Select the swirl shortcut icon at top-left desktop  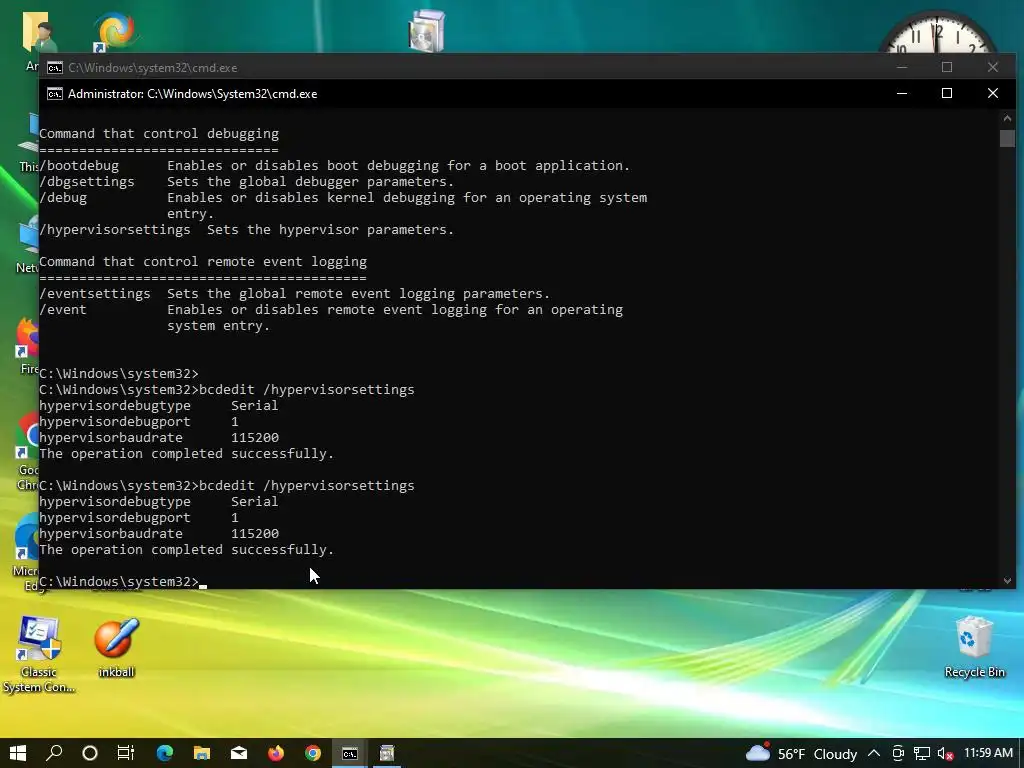[x=115, y=30]
